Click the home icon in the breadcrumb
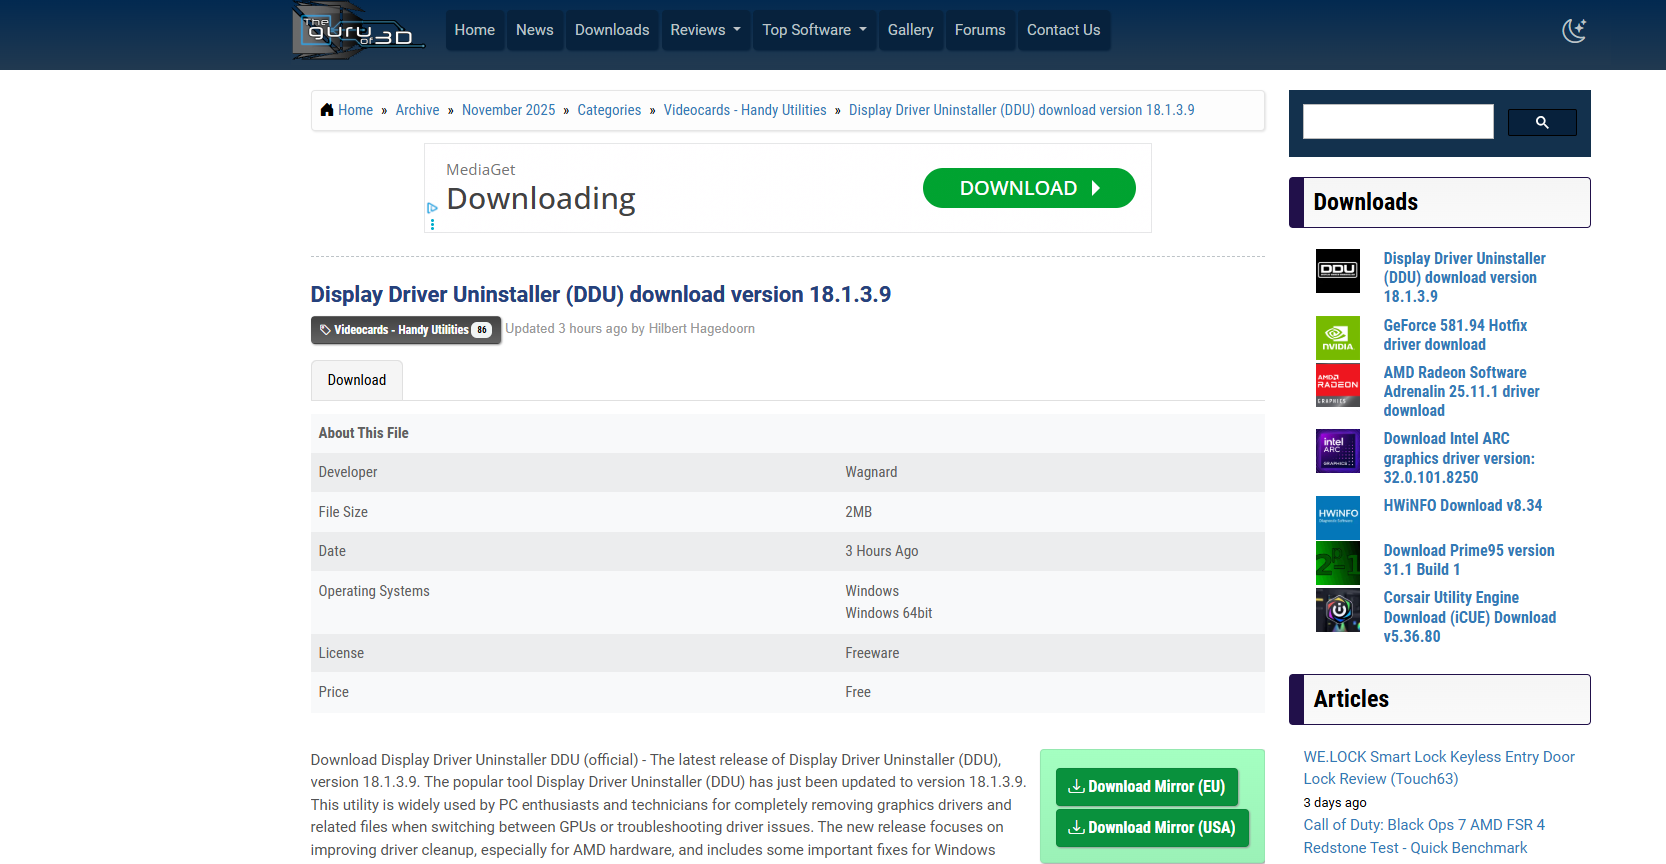The image size is (1666, 864). coord(327,110)
